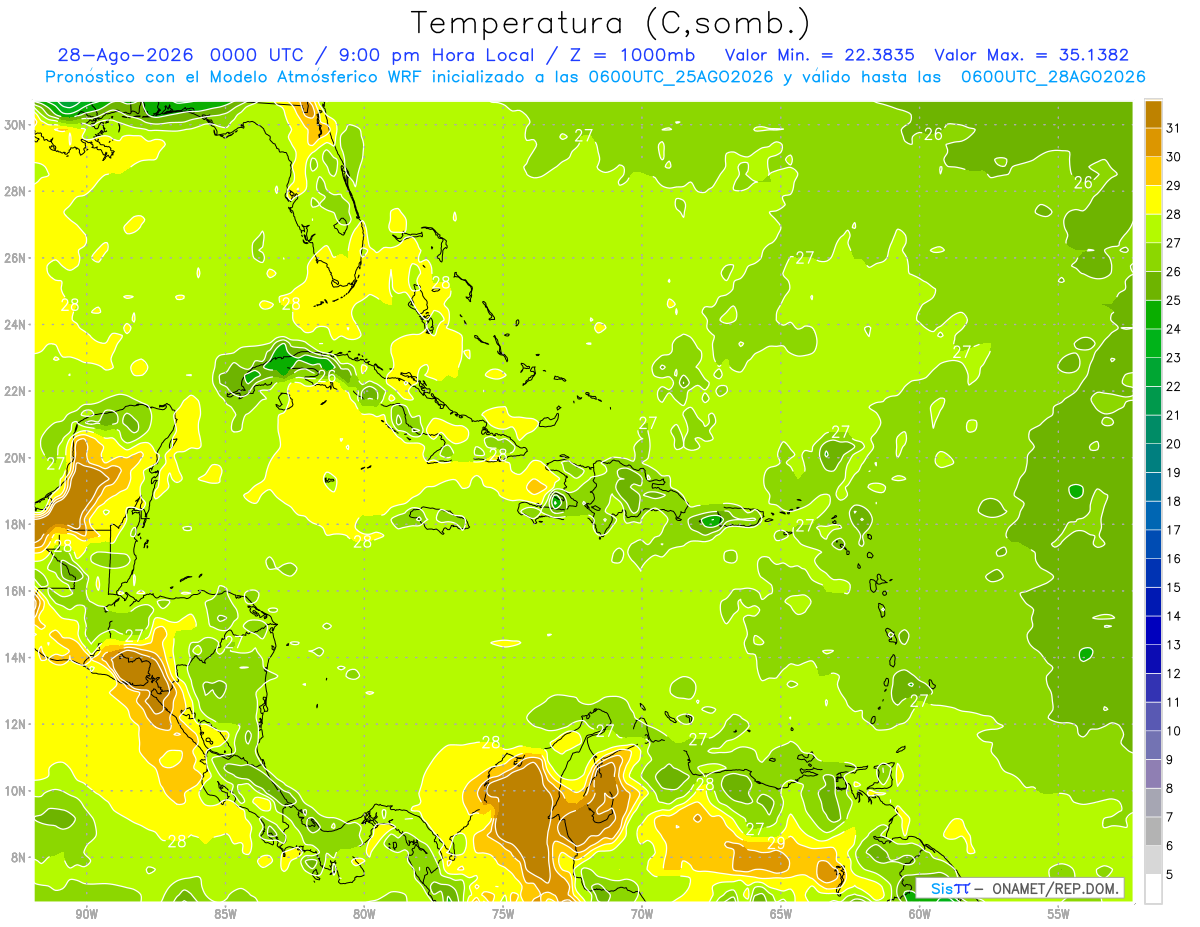
Task: Click the purple legend swatch between 9 and 10
Action: 1153,745
